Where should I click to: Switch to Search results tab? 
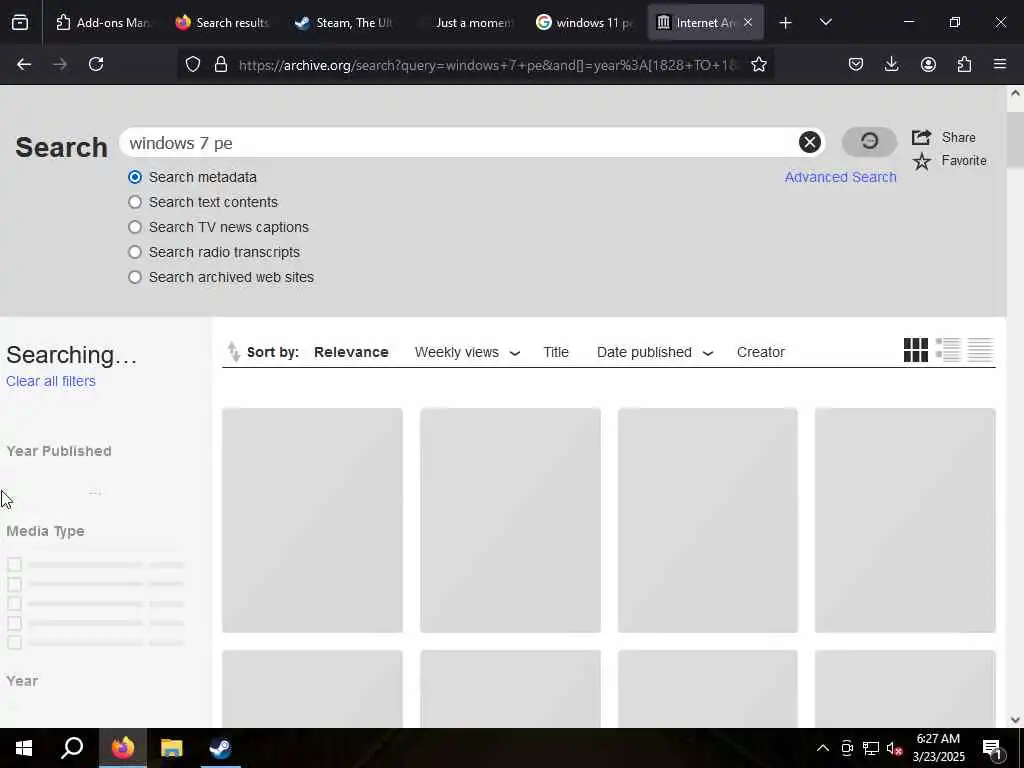222,23
